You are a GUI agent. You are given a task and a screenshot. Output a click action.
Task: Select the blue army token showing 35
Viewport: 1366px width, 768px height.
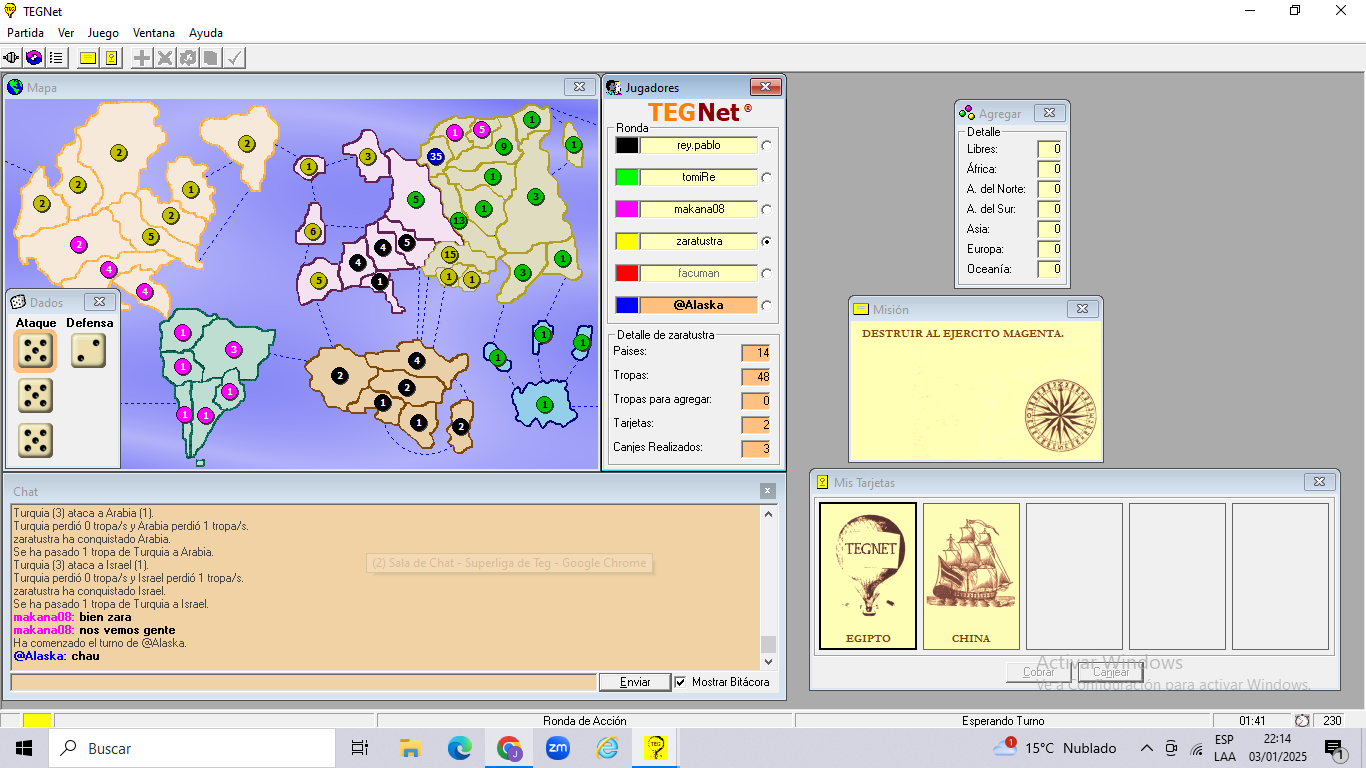point(435,156)
